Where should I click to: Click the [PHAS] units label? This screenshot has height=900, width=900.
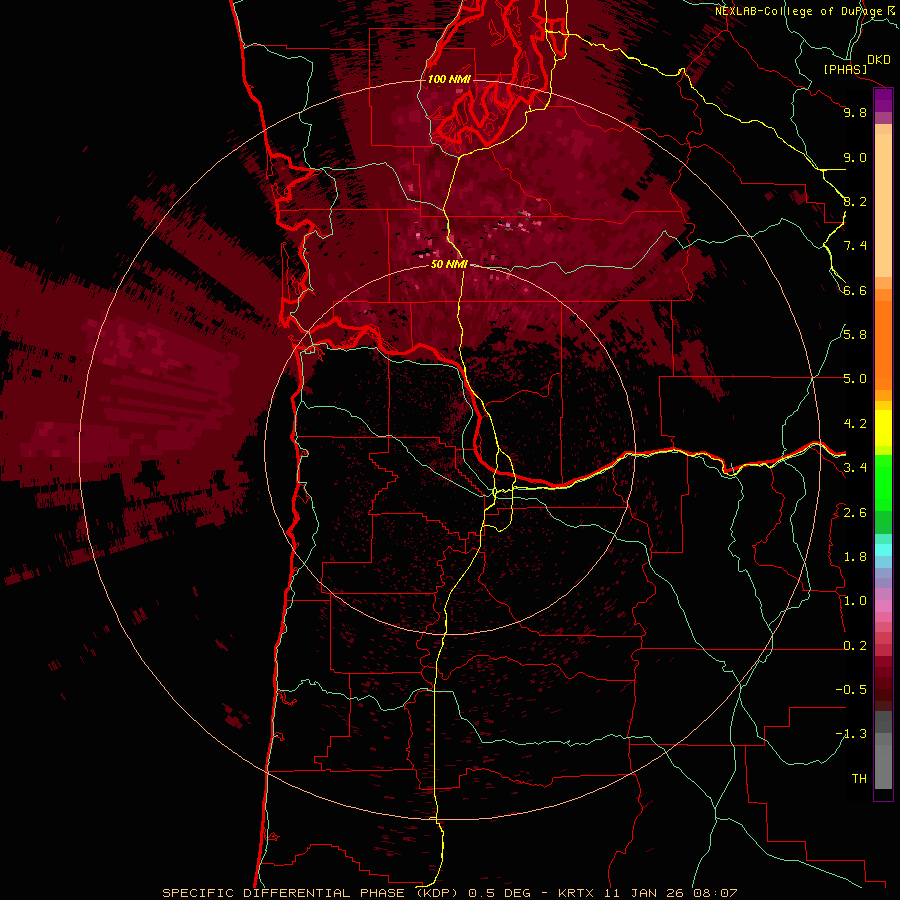[845, 69]
